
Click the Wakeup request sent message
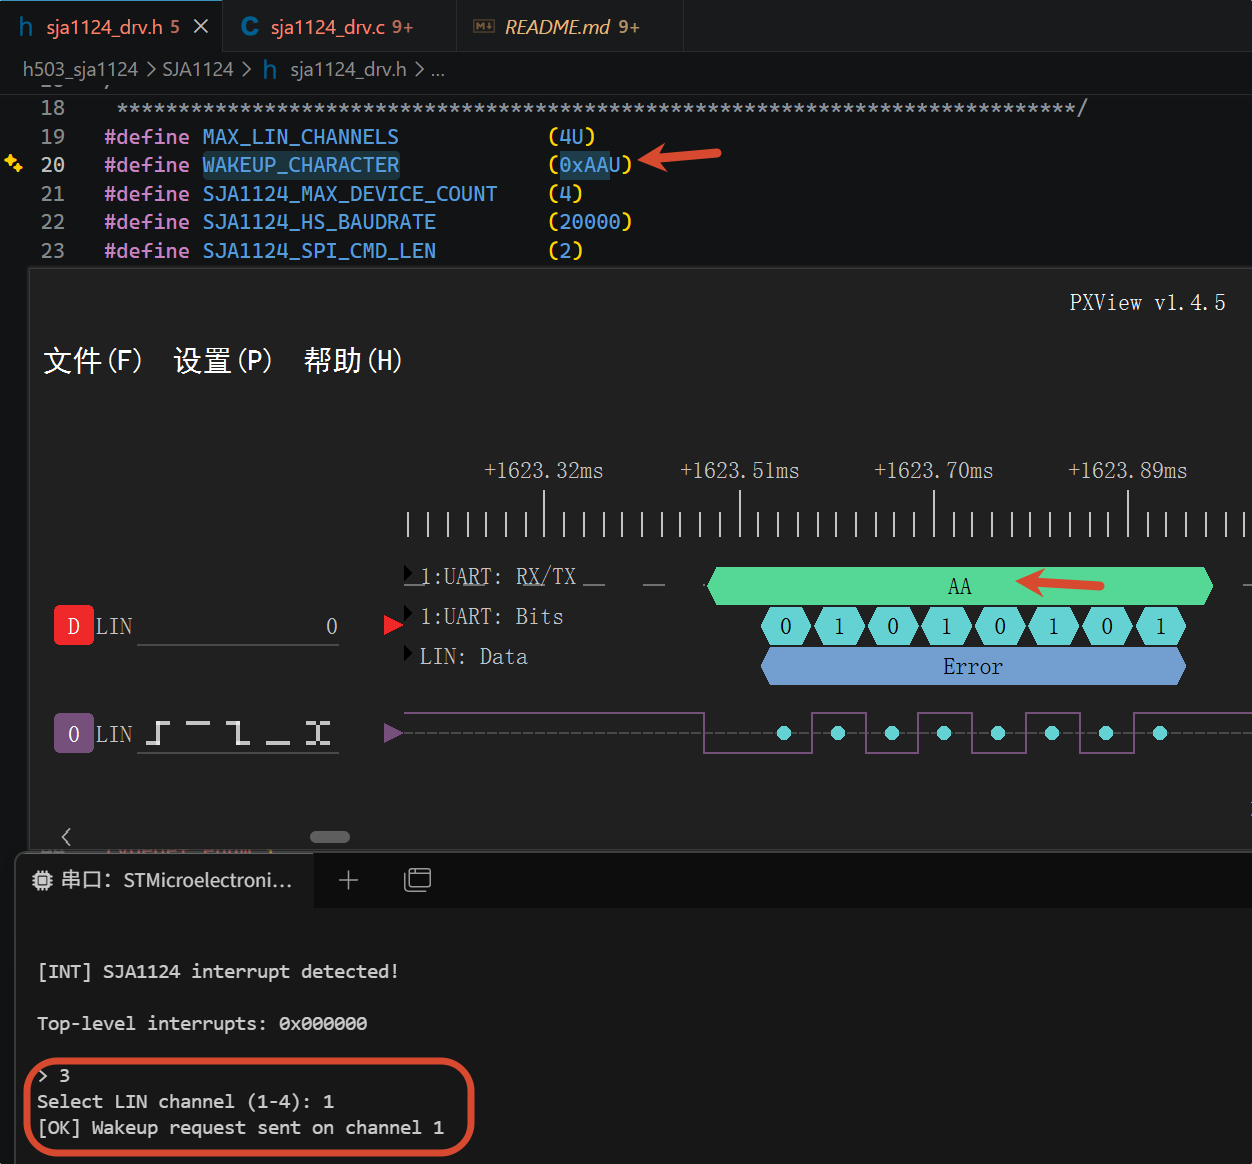(240, 1127)
